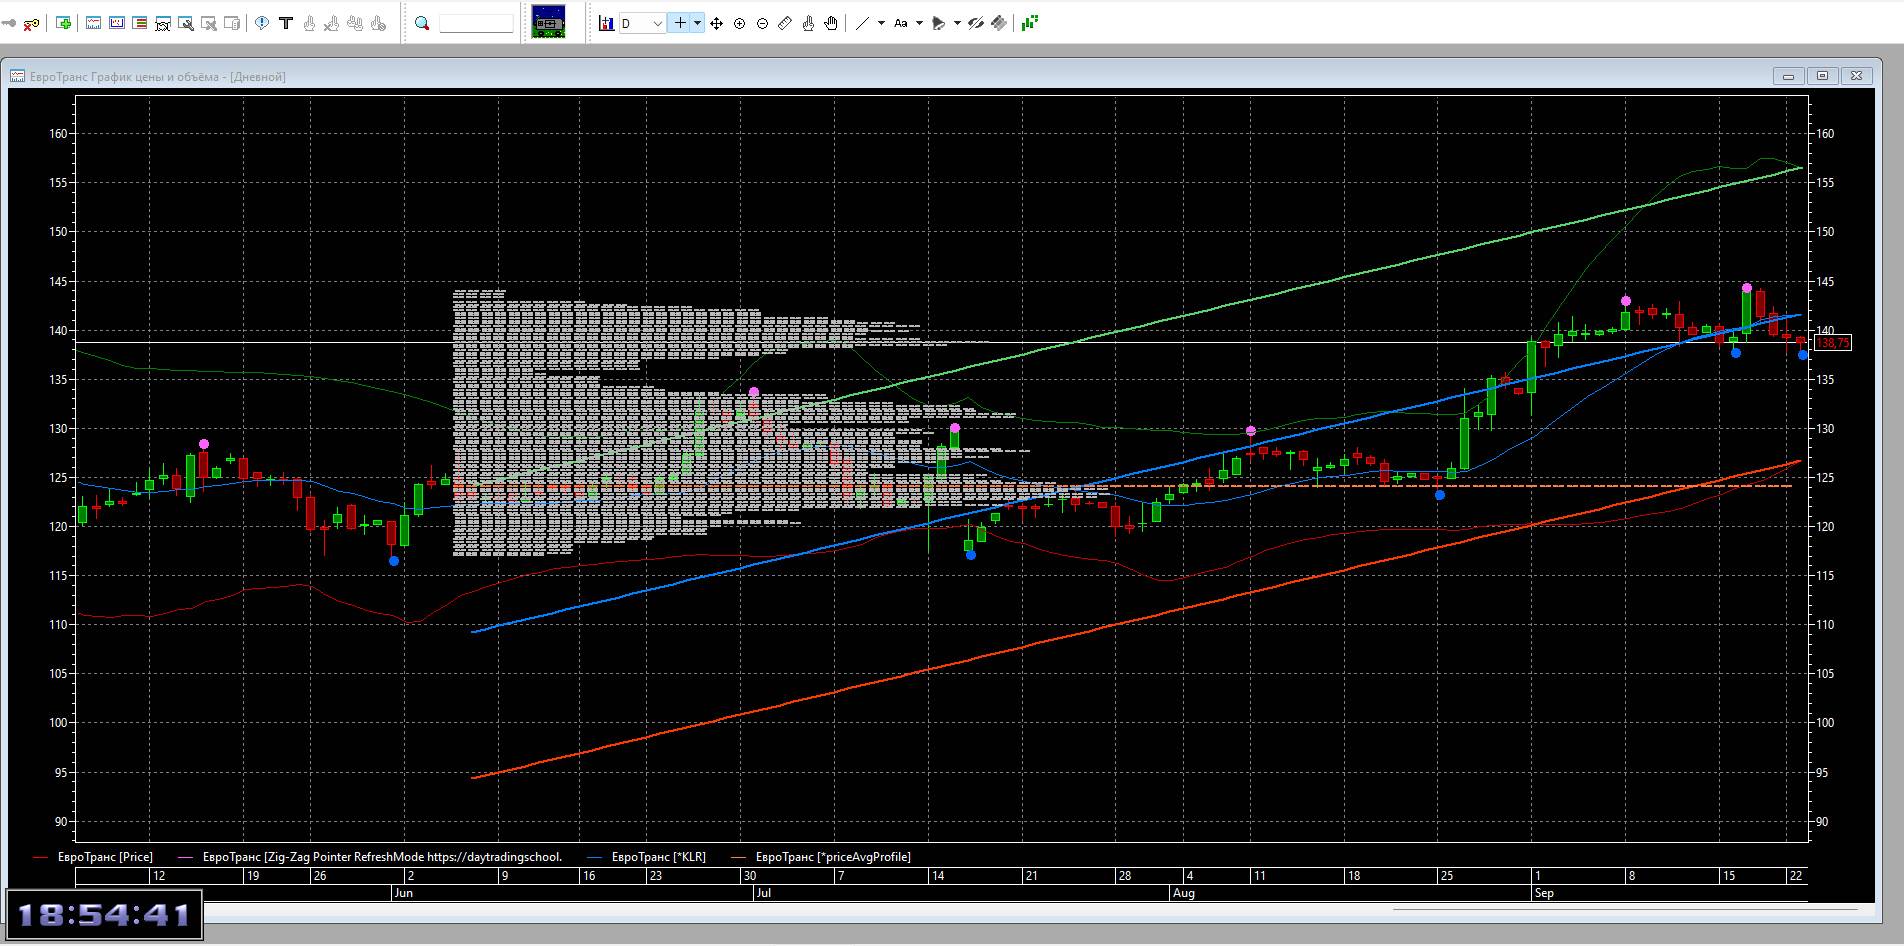Click the ЕвроТранс [*KLR] legend entry

click(658, 857)
